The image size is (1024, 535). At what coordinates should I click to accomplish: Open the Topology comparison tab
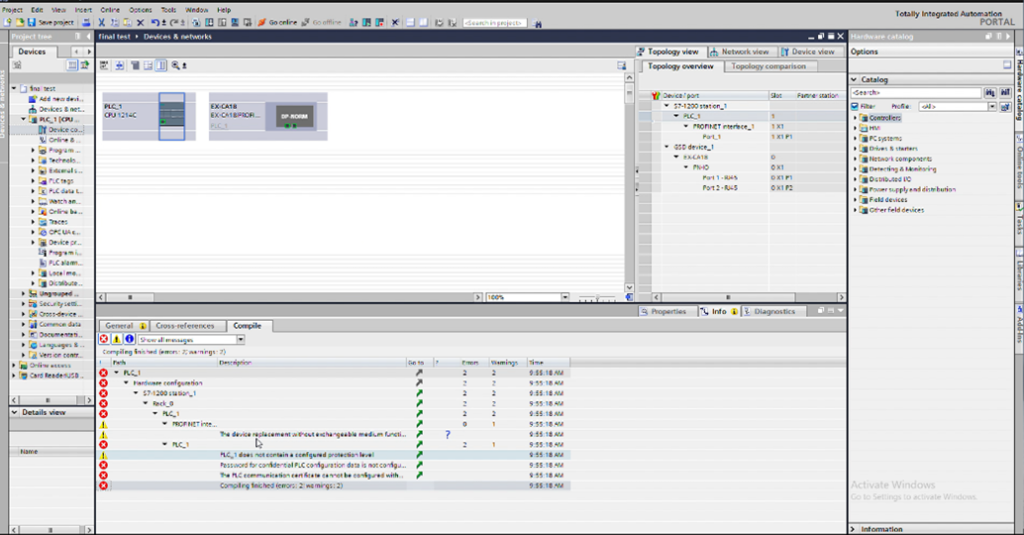point(769,67)
